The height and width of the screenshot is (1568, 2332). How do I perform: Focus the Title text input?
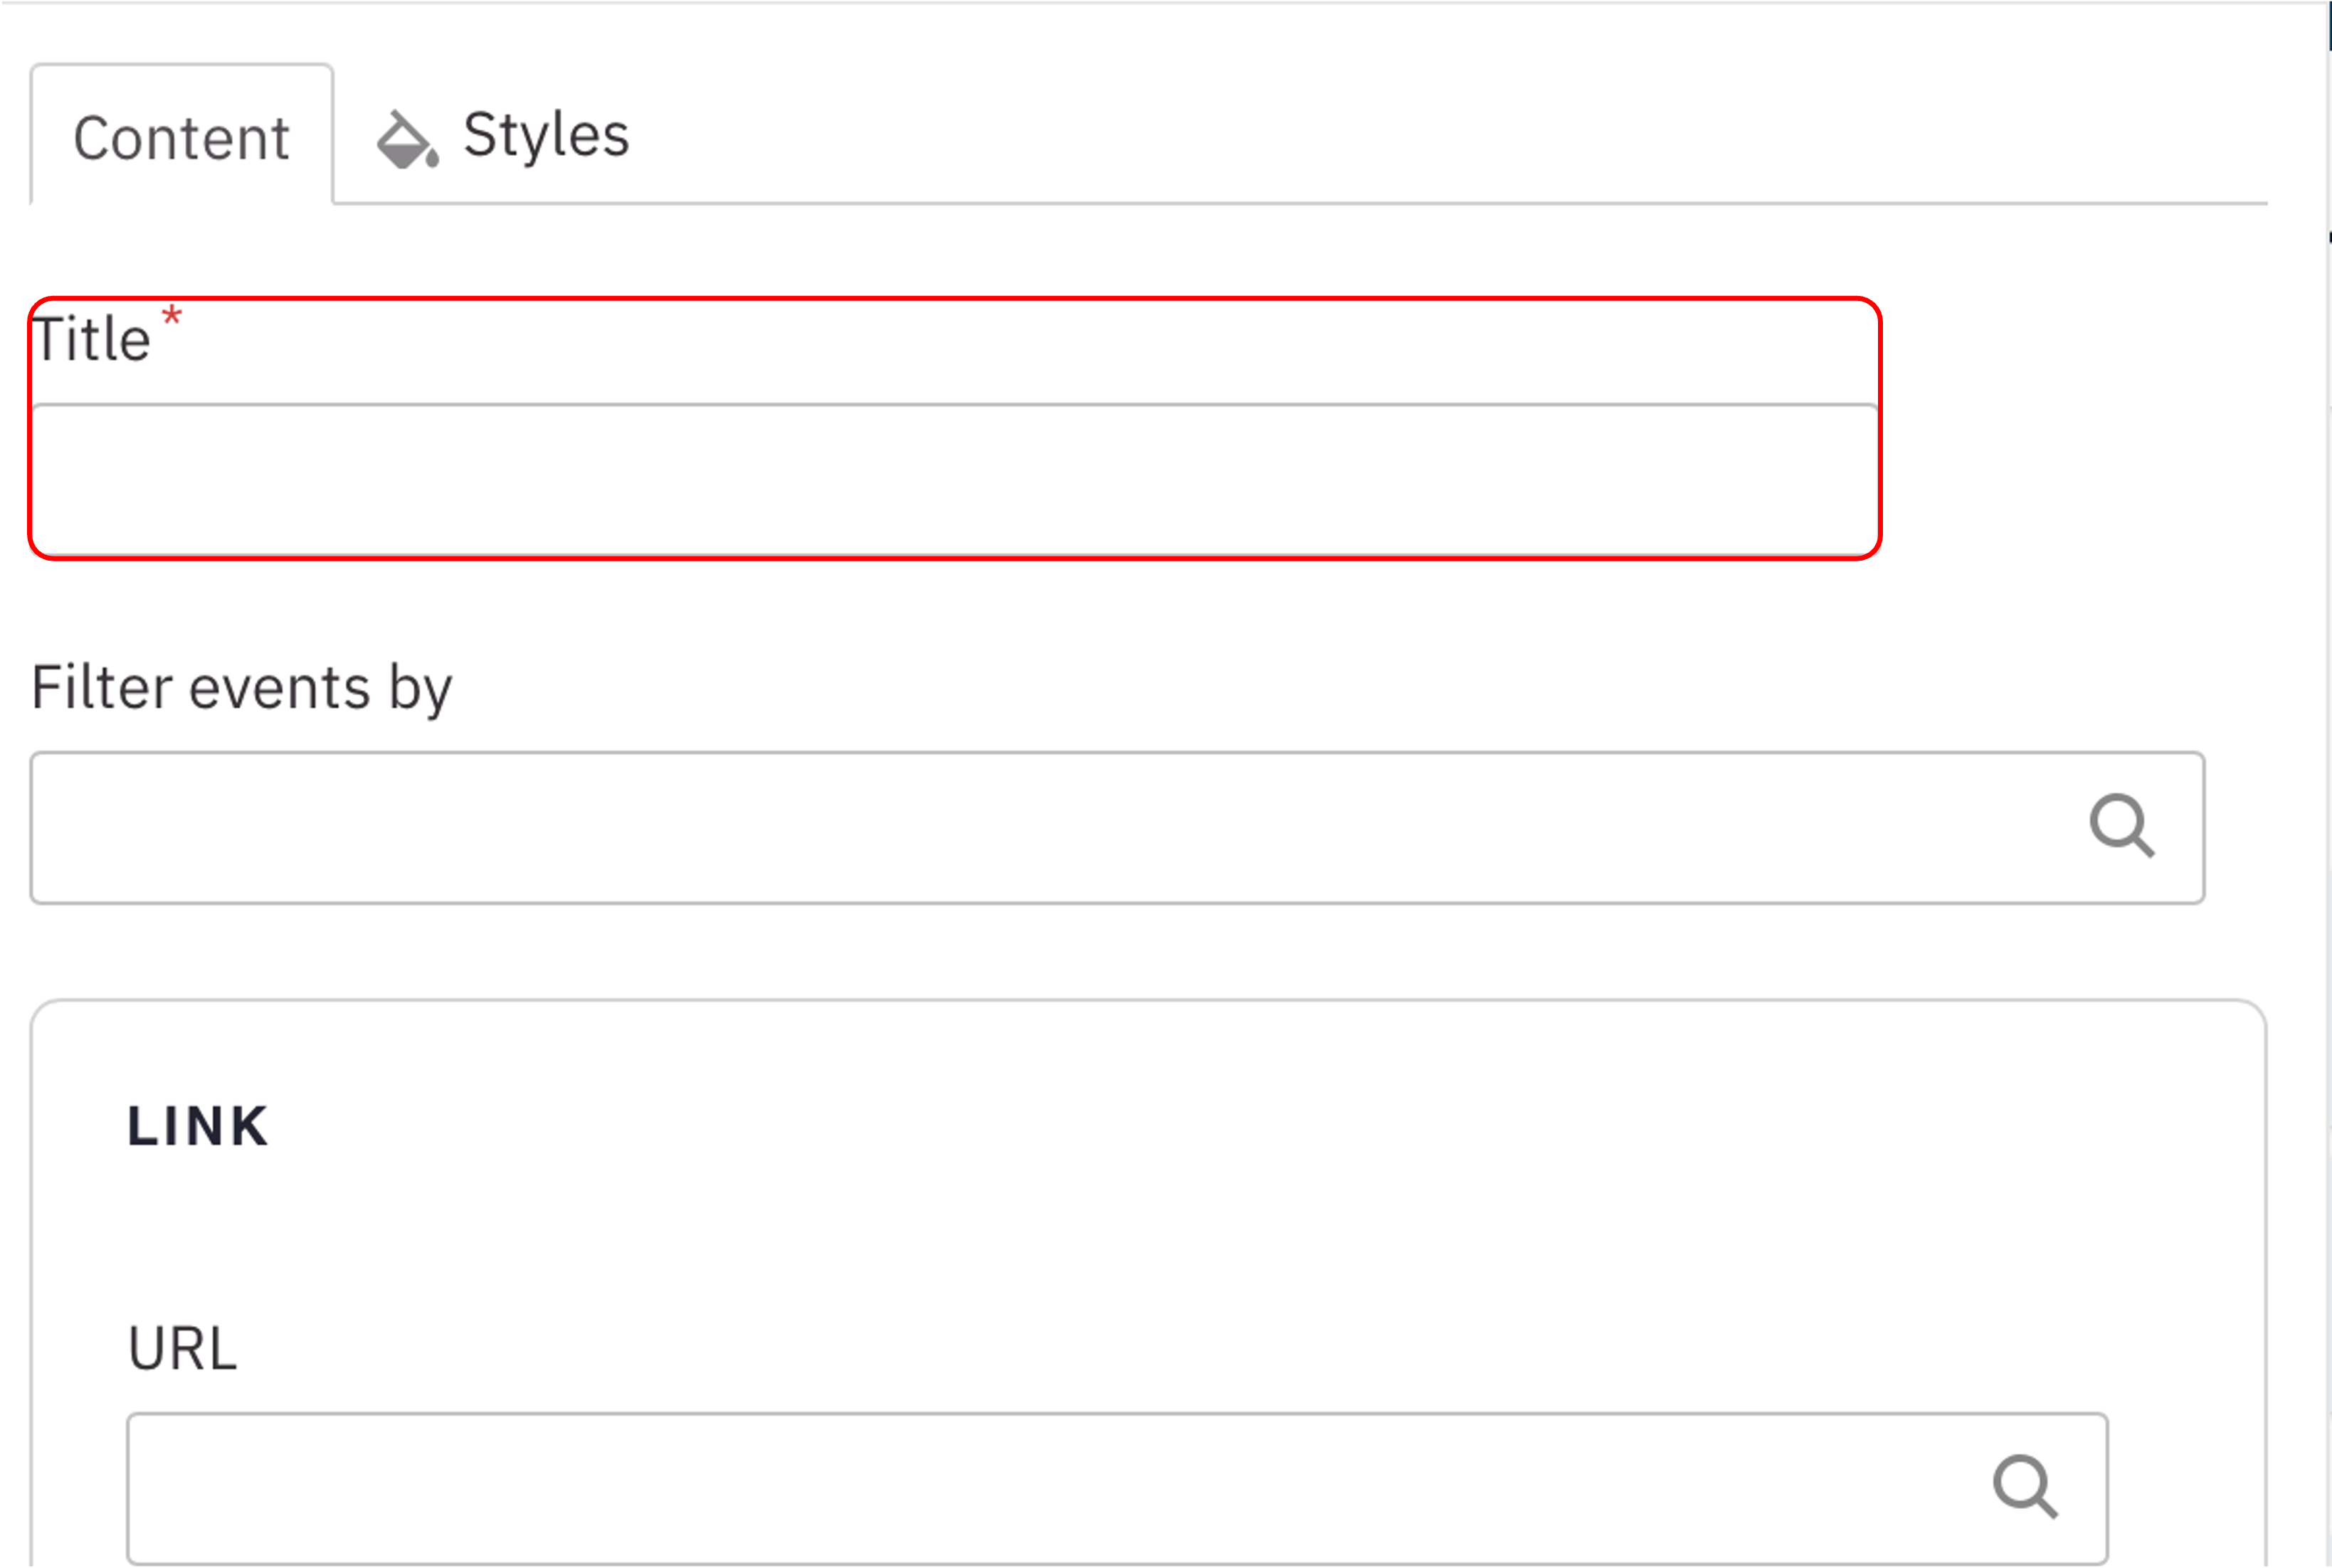tap(955, 479)
